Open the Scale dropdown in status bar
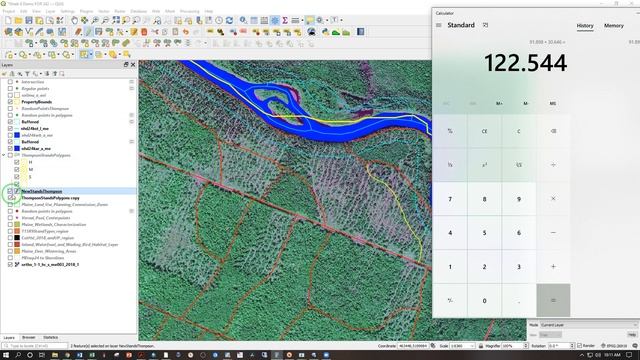The image size is (640, 360). [x=472, y=346]
